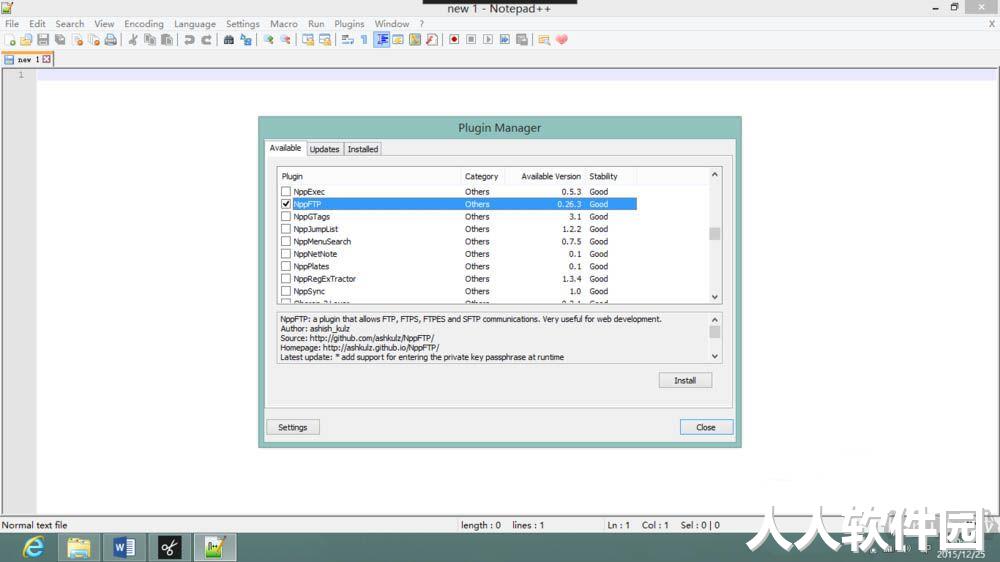Screen dimensions: 1000x562
Task: Check the NppMenuSearch plugin checkbox
Action: click(x=286, y=241)
